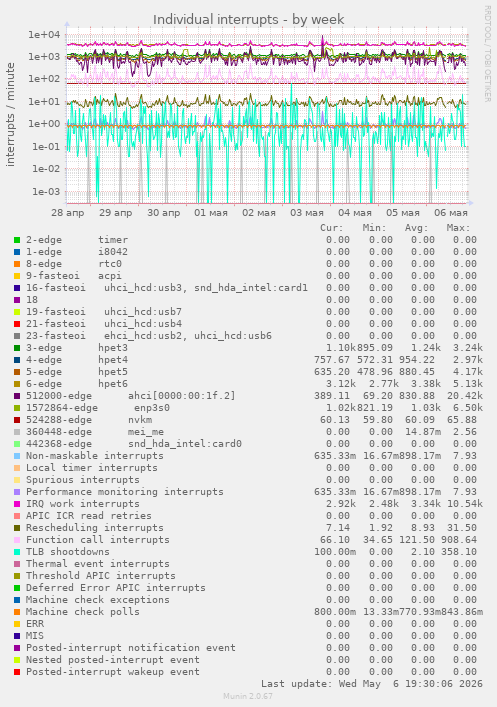Click the green swatch beside 2-edge timer
497x707 pixels.
click(17, 240)
